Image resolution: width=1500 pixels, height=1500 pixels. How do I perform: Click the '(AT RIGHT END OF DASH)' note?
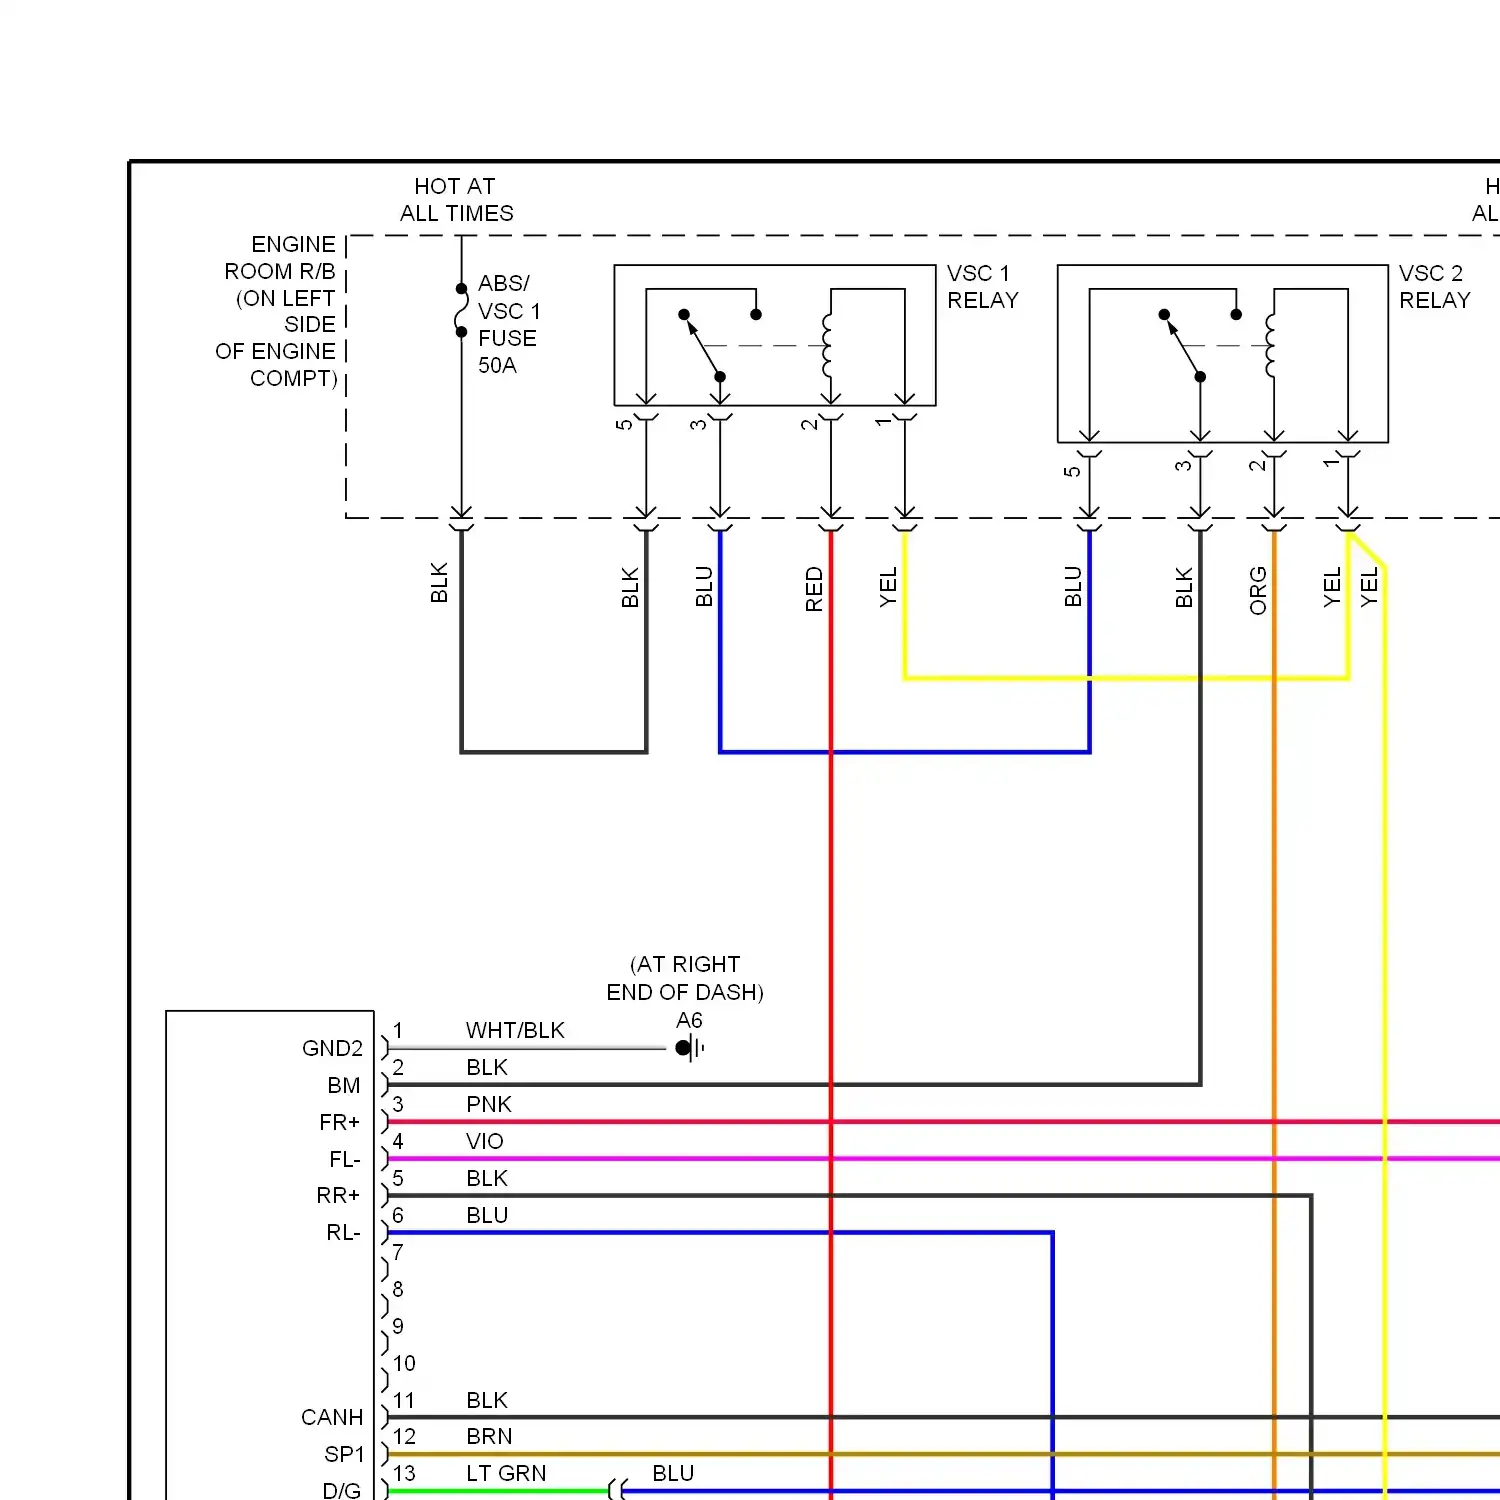[x=685, y=978]
